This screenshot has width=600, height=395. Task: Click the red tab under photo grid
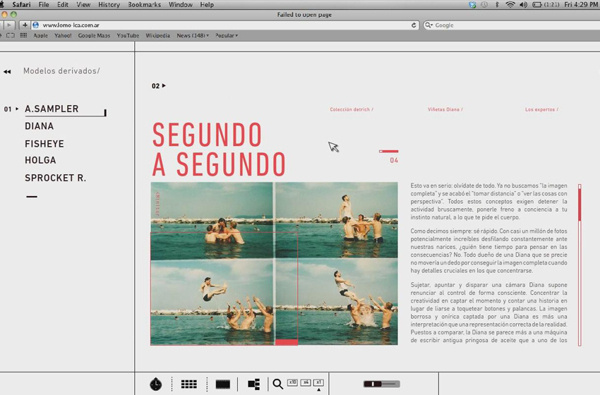click(286, 342)
